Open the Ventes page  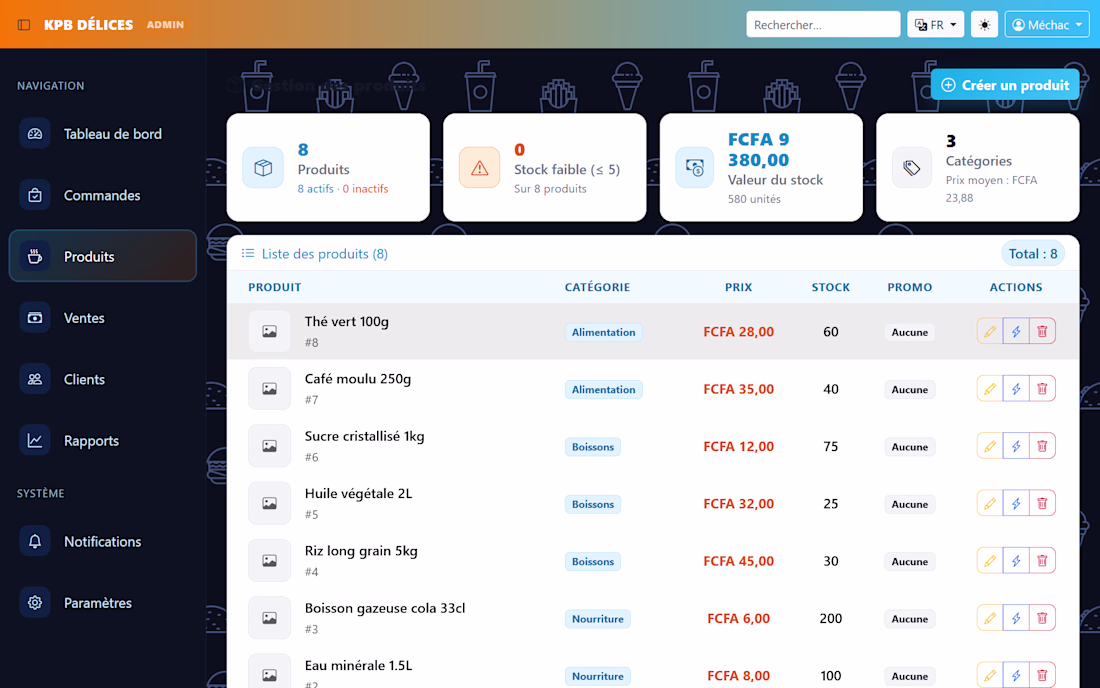click(102, 318)
